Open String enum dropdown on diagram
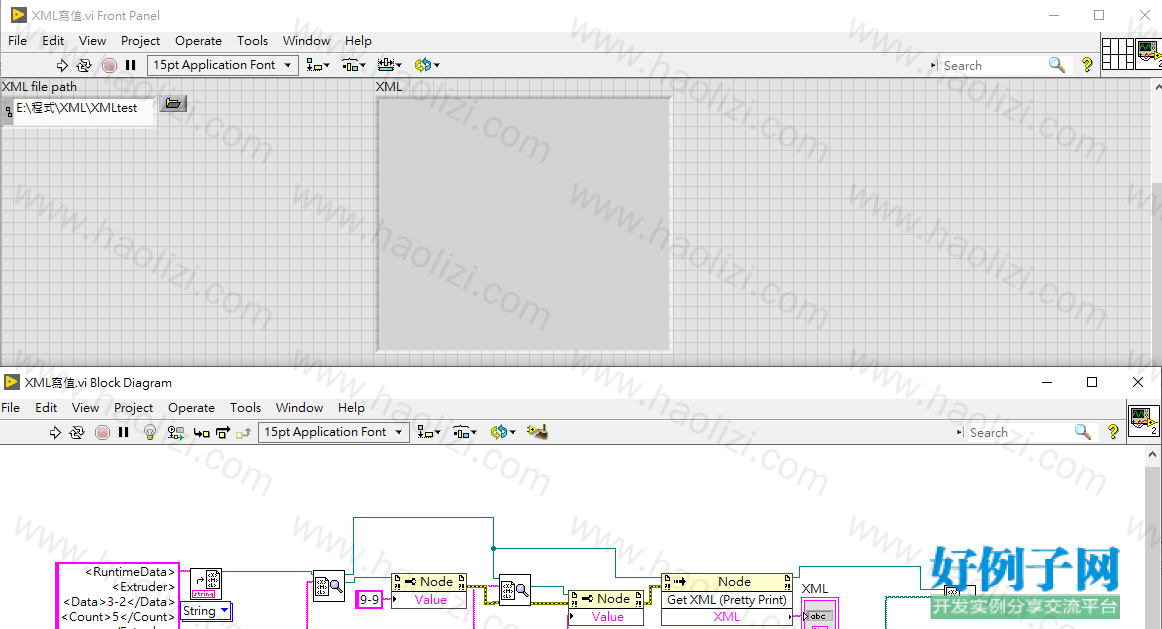Viewport: 1162px width, 629px height. point(206,611)
